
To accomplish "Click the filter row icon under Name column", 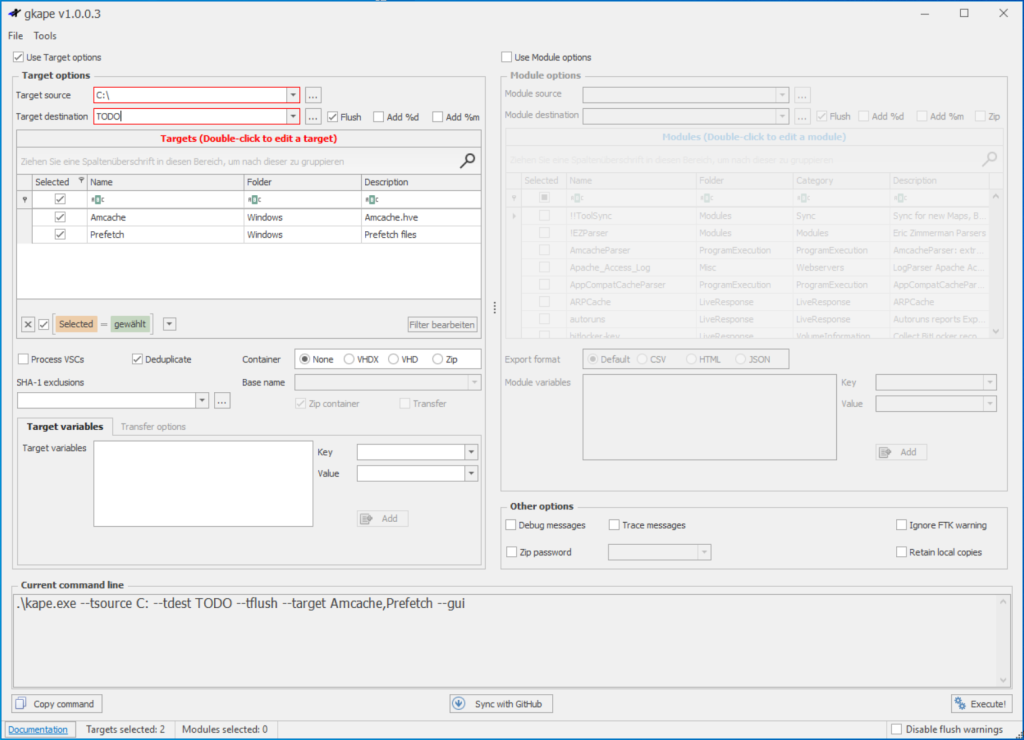I will click(97, 199).
